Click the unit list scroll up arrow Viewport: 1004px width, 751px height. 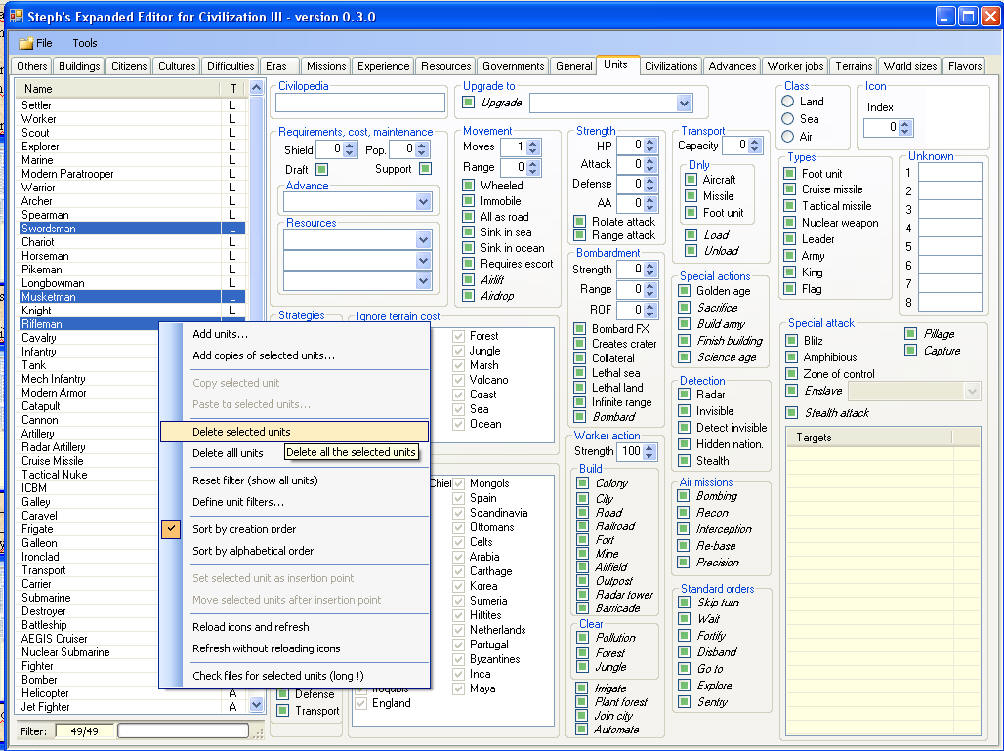click(256, 88)
